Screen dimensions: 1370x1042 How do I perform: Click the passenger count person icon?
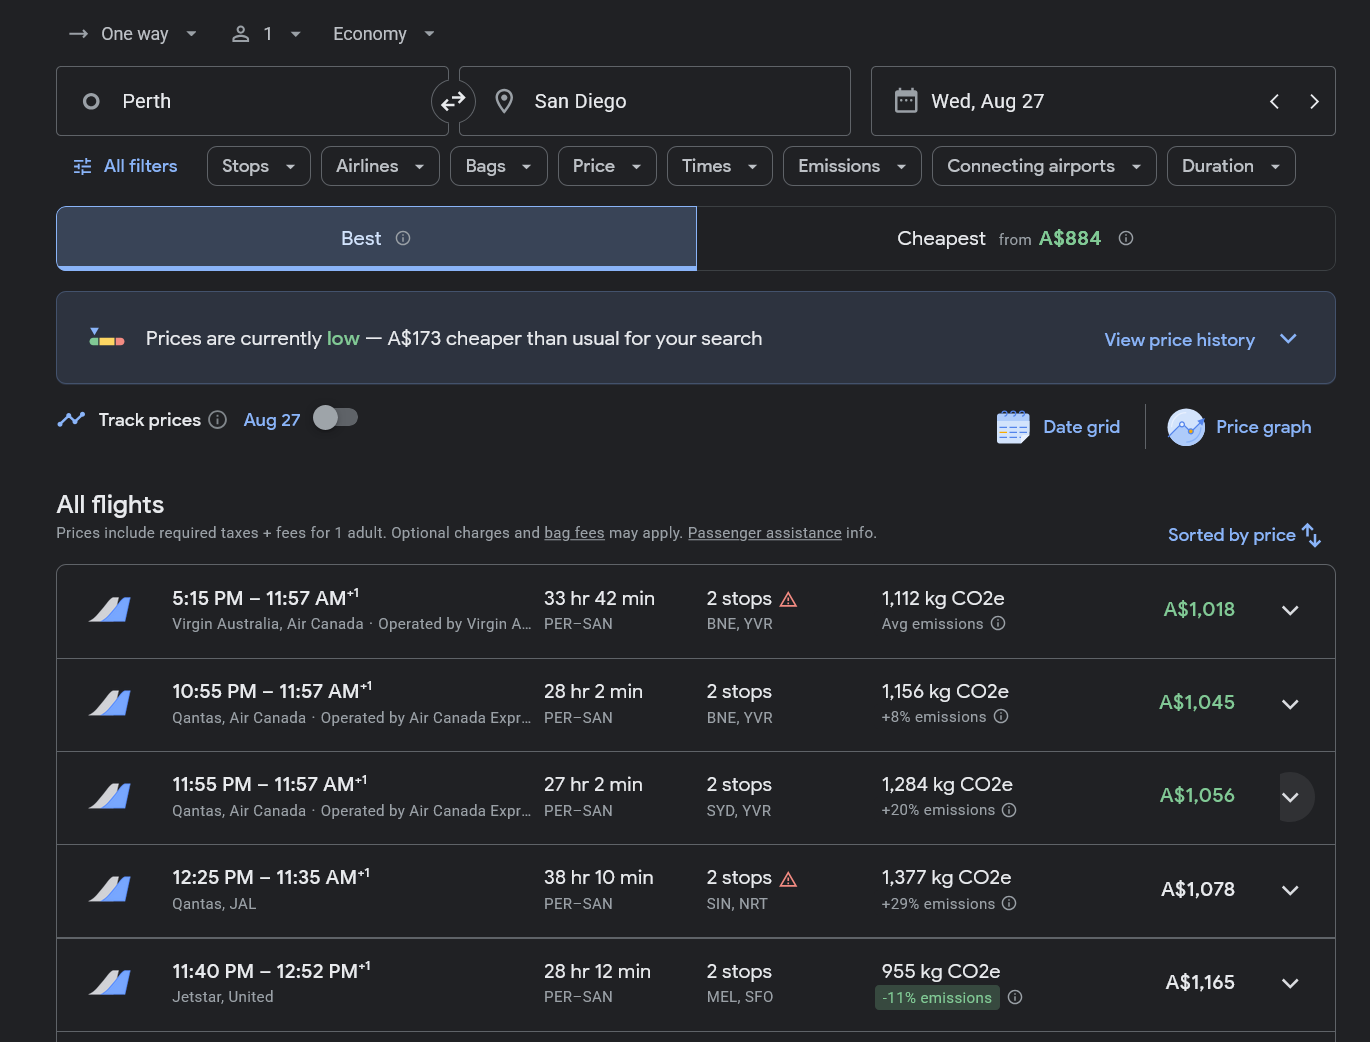tap(240, 34)
